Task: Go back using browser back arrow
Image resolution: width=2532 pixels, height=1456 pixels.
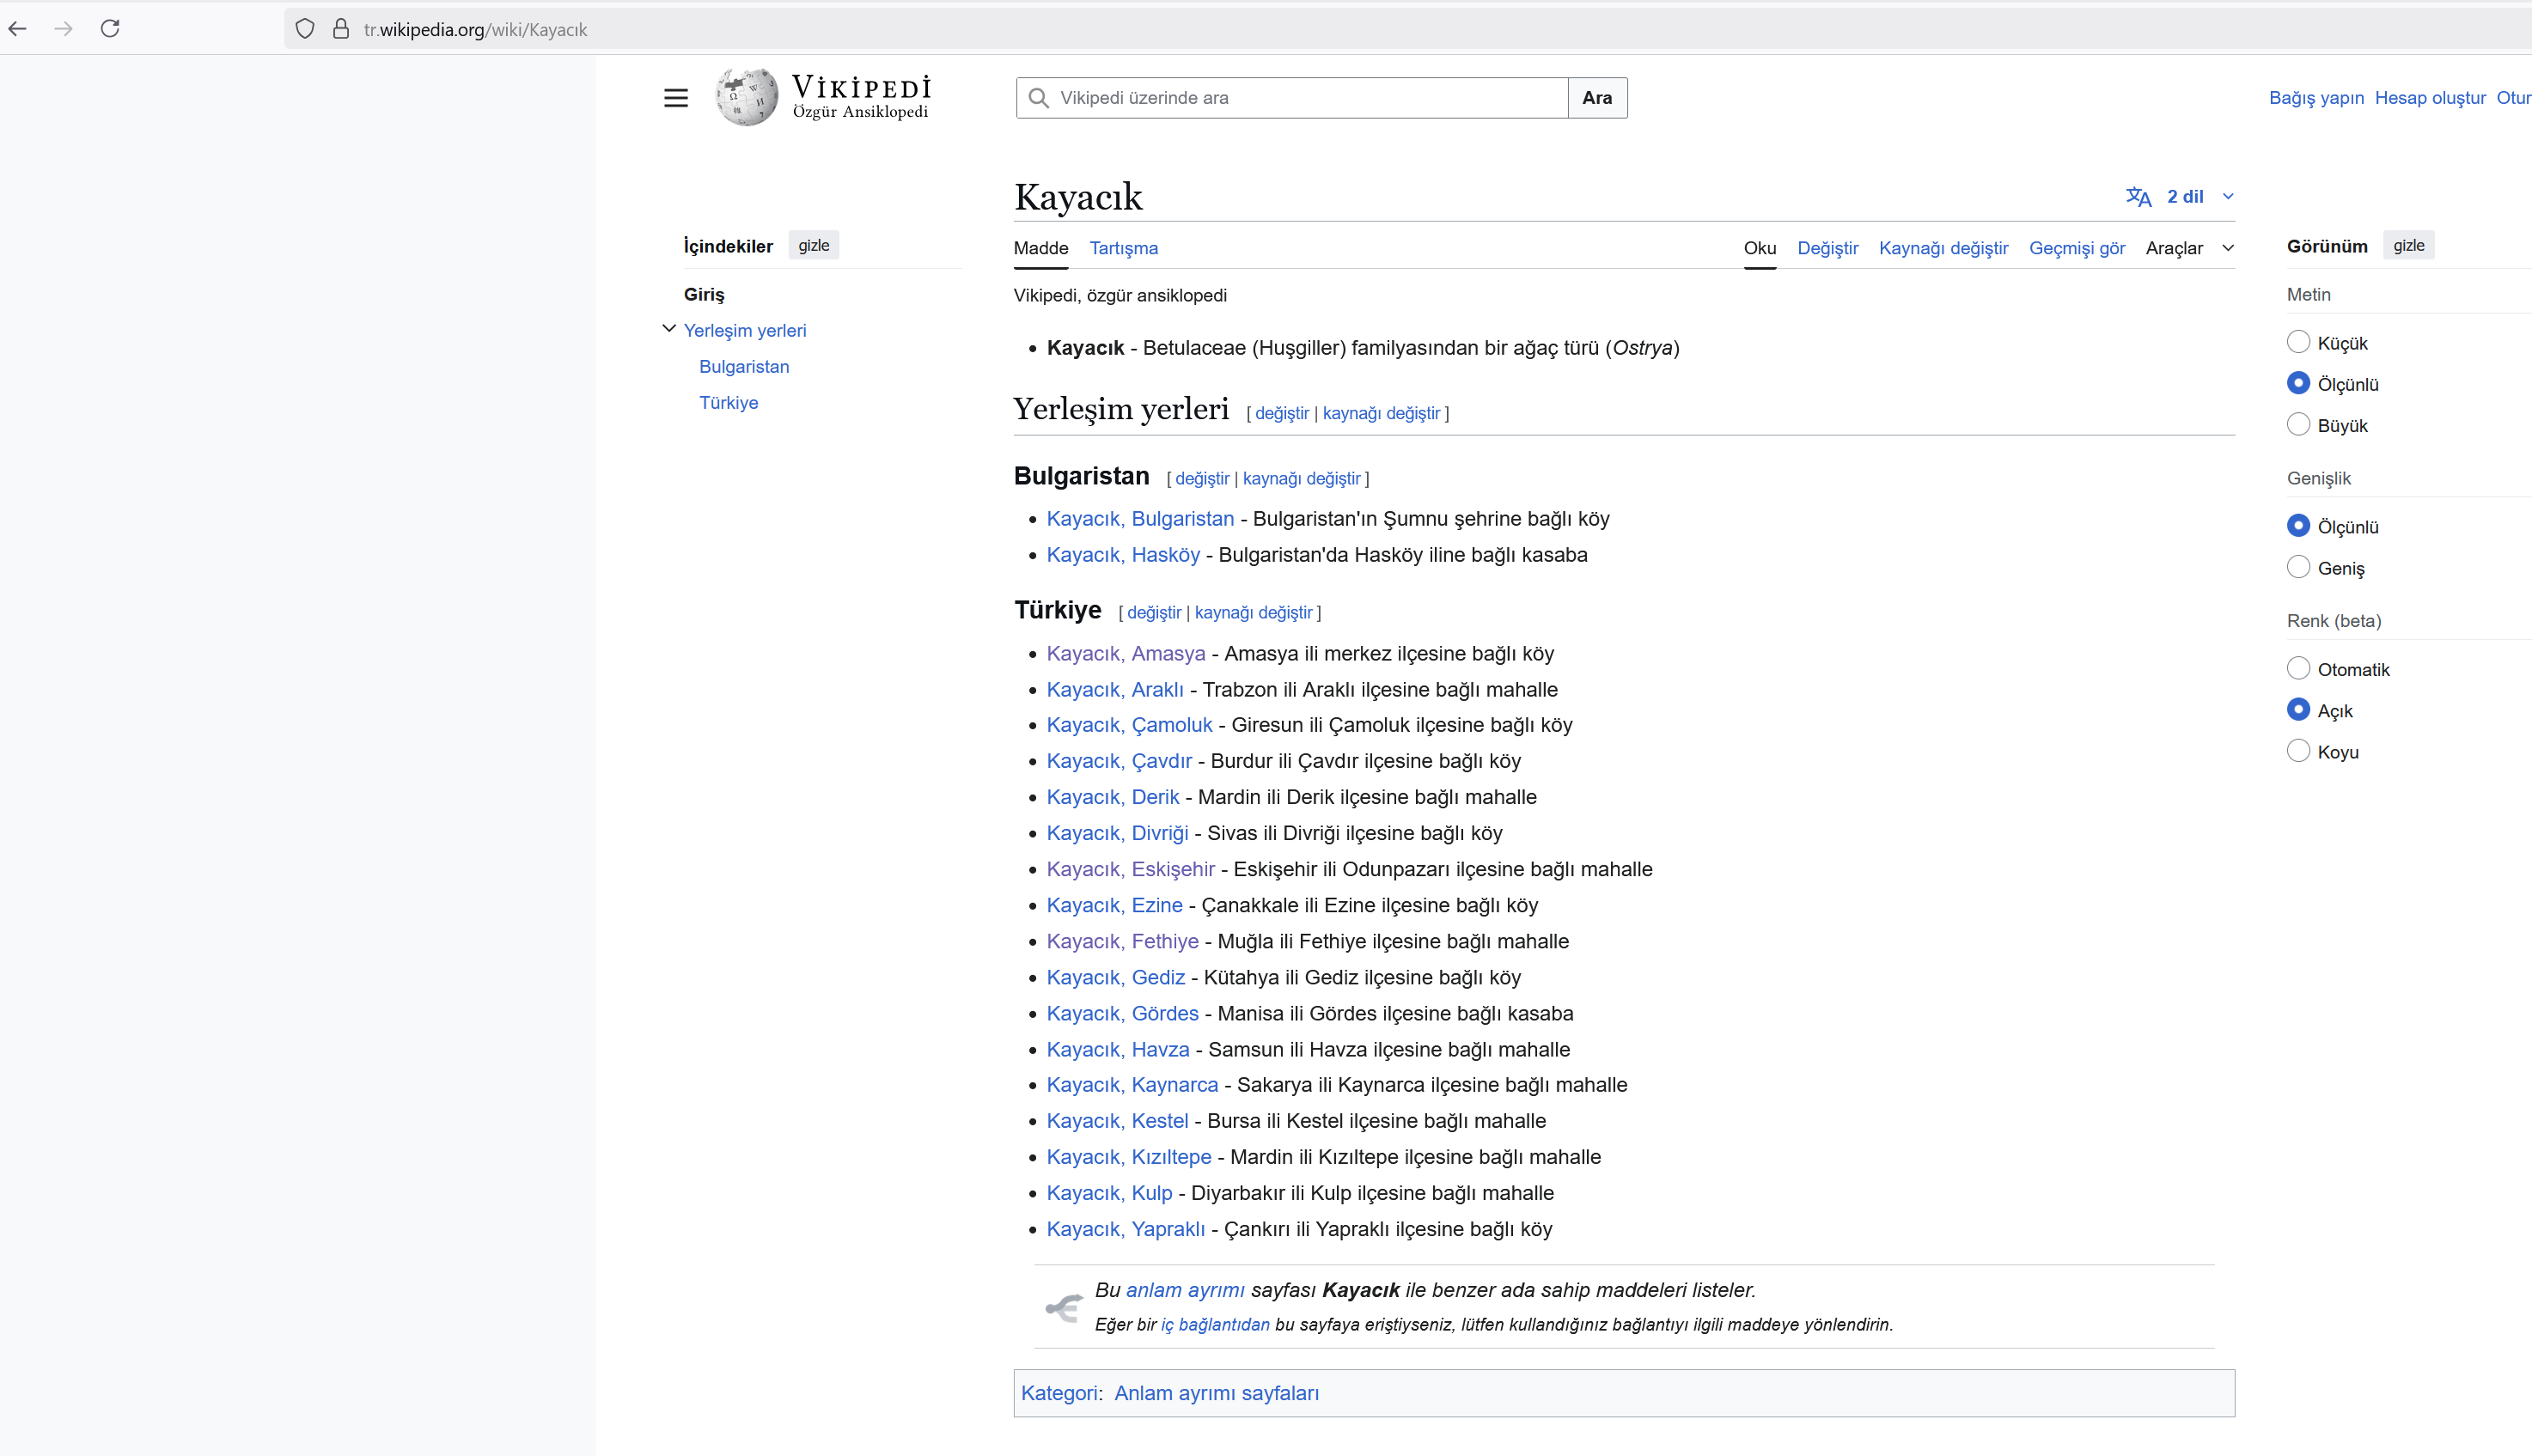Action: pyautogui.click(x=17, y=29)
